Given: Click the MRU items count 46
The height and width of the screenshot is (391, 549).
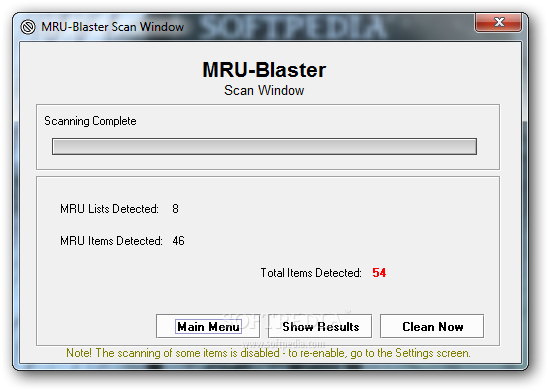Looking at the screenshot, I should (178, 241).
